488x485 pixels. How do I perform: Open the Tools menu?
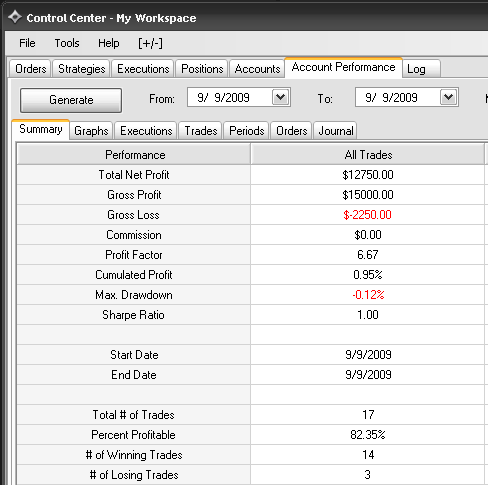(x=67, y=43)
